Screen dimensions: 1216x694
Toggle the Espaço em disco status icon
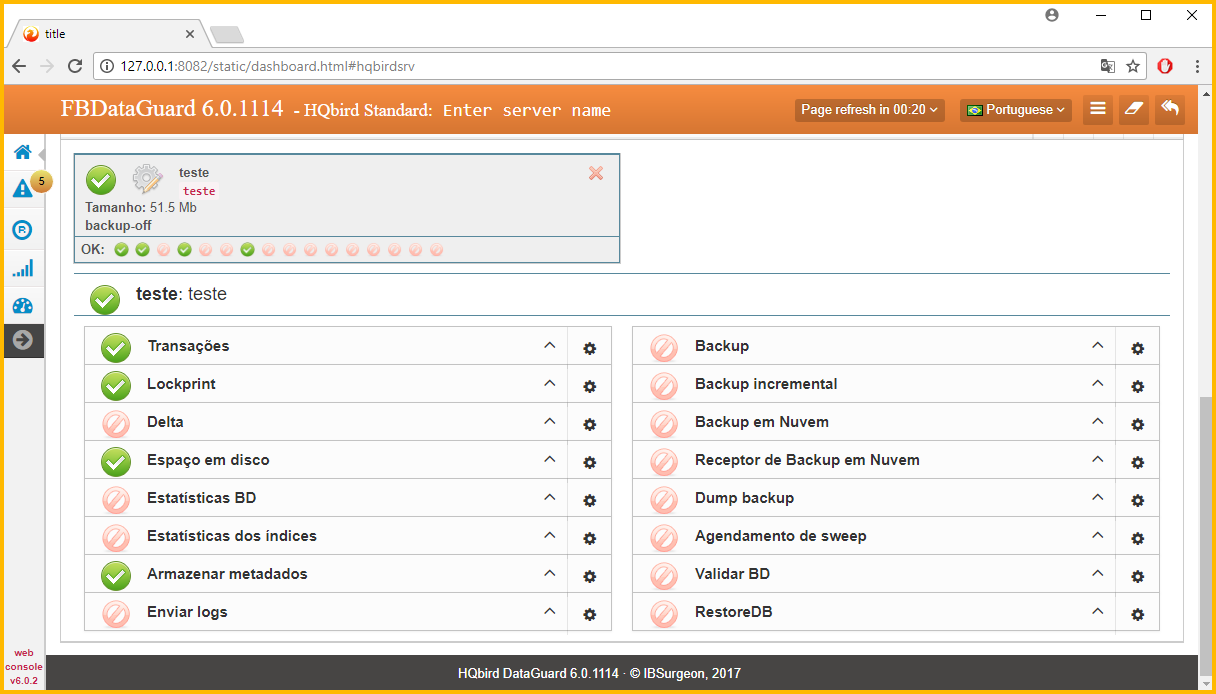[116, 462]
